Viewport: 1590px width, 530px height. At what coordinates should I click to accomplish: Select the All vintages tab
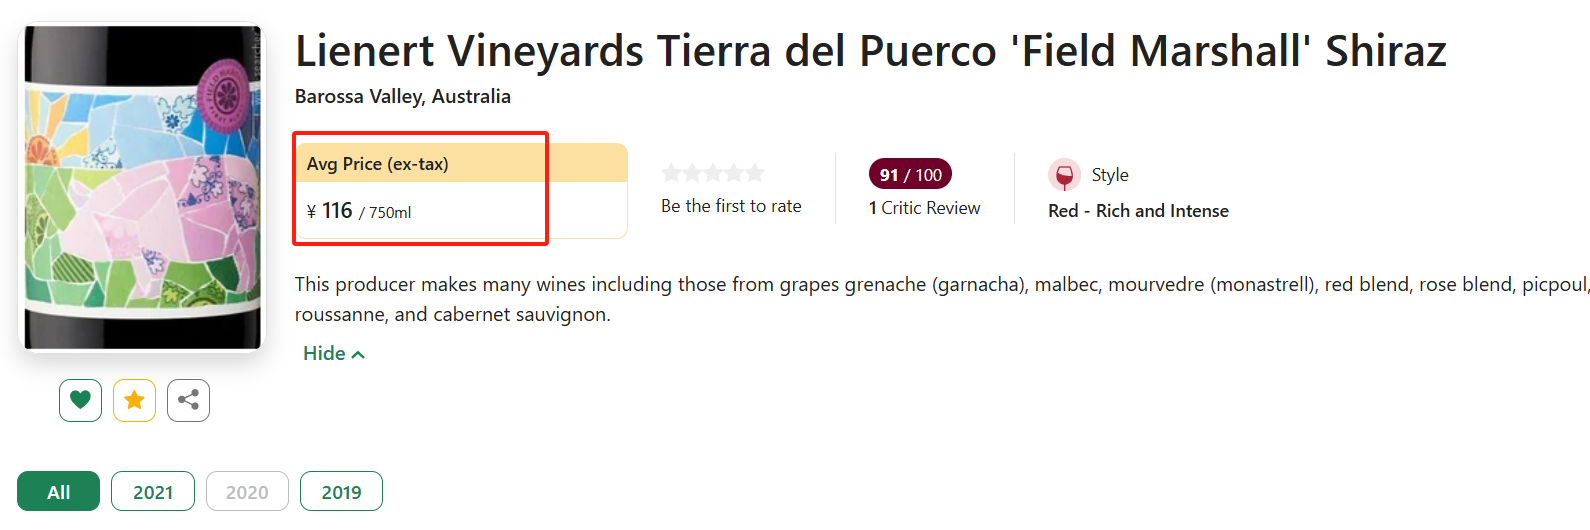click(x=58, y=491)
